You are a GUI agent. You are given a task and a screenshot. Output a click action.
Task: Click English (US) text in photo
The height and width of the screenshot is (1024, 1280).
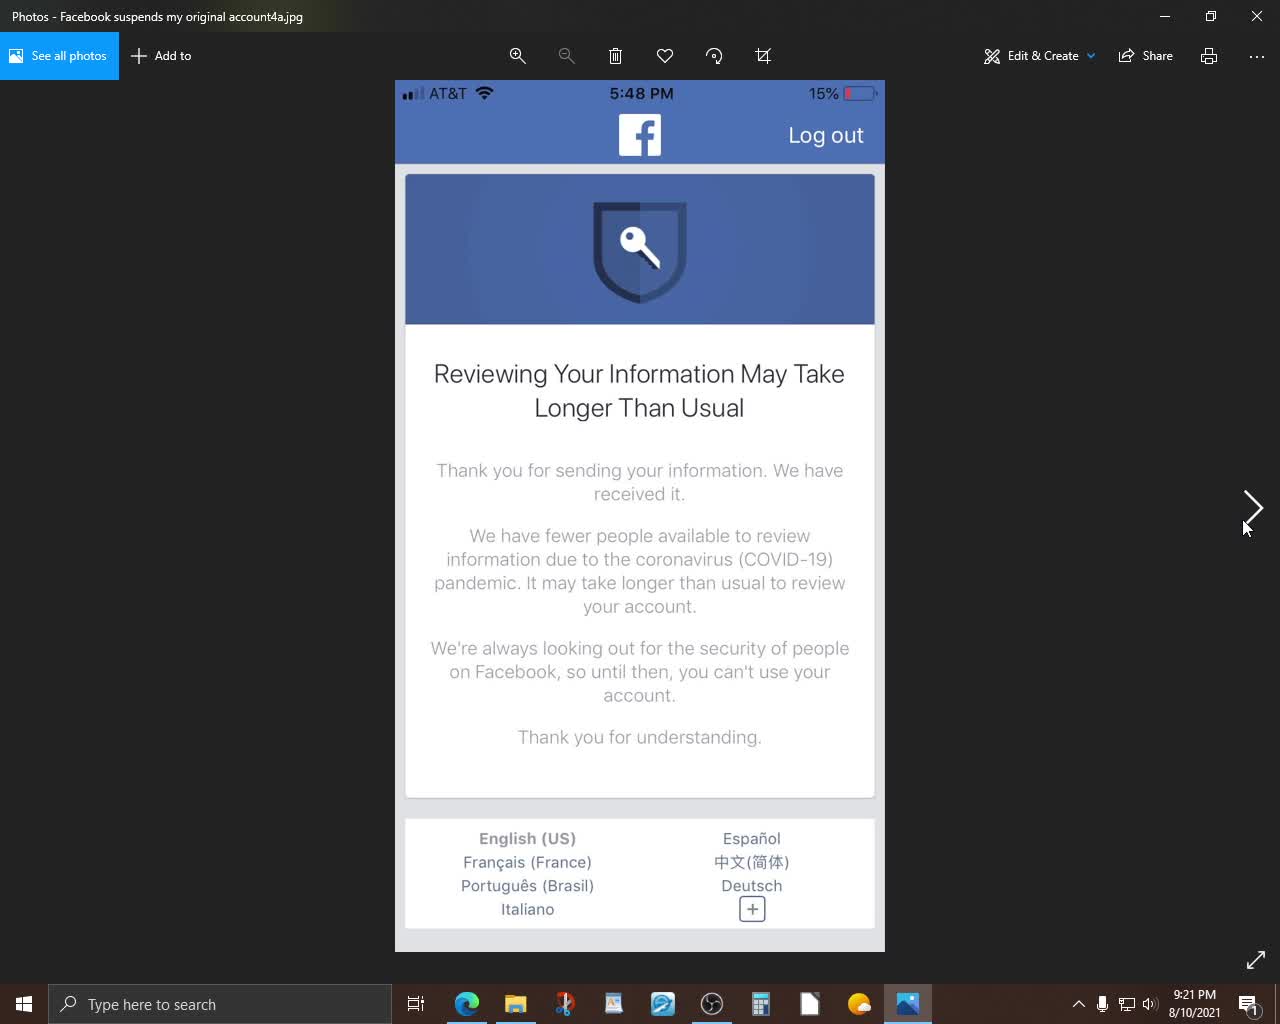(x=527, y=839)
